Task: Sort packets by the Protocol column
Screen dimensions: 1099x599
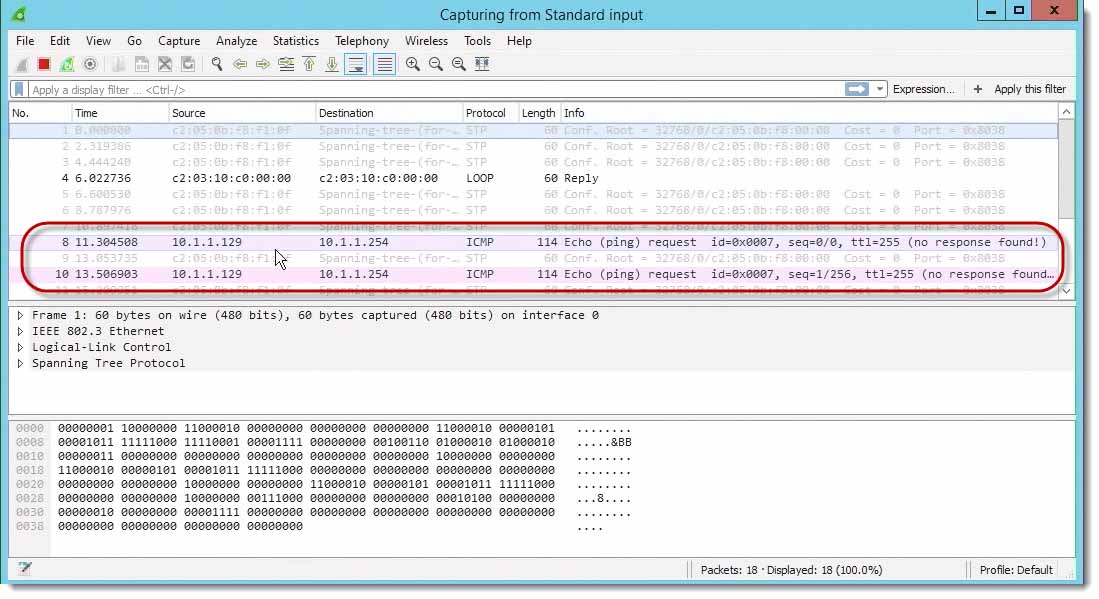Action: (490, 113)
